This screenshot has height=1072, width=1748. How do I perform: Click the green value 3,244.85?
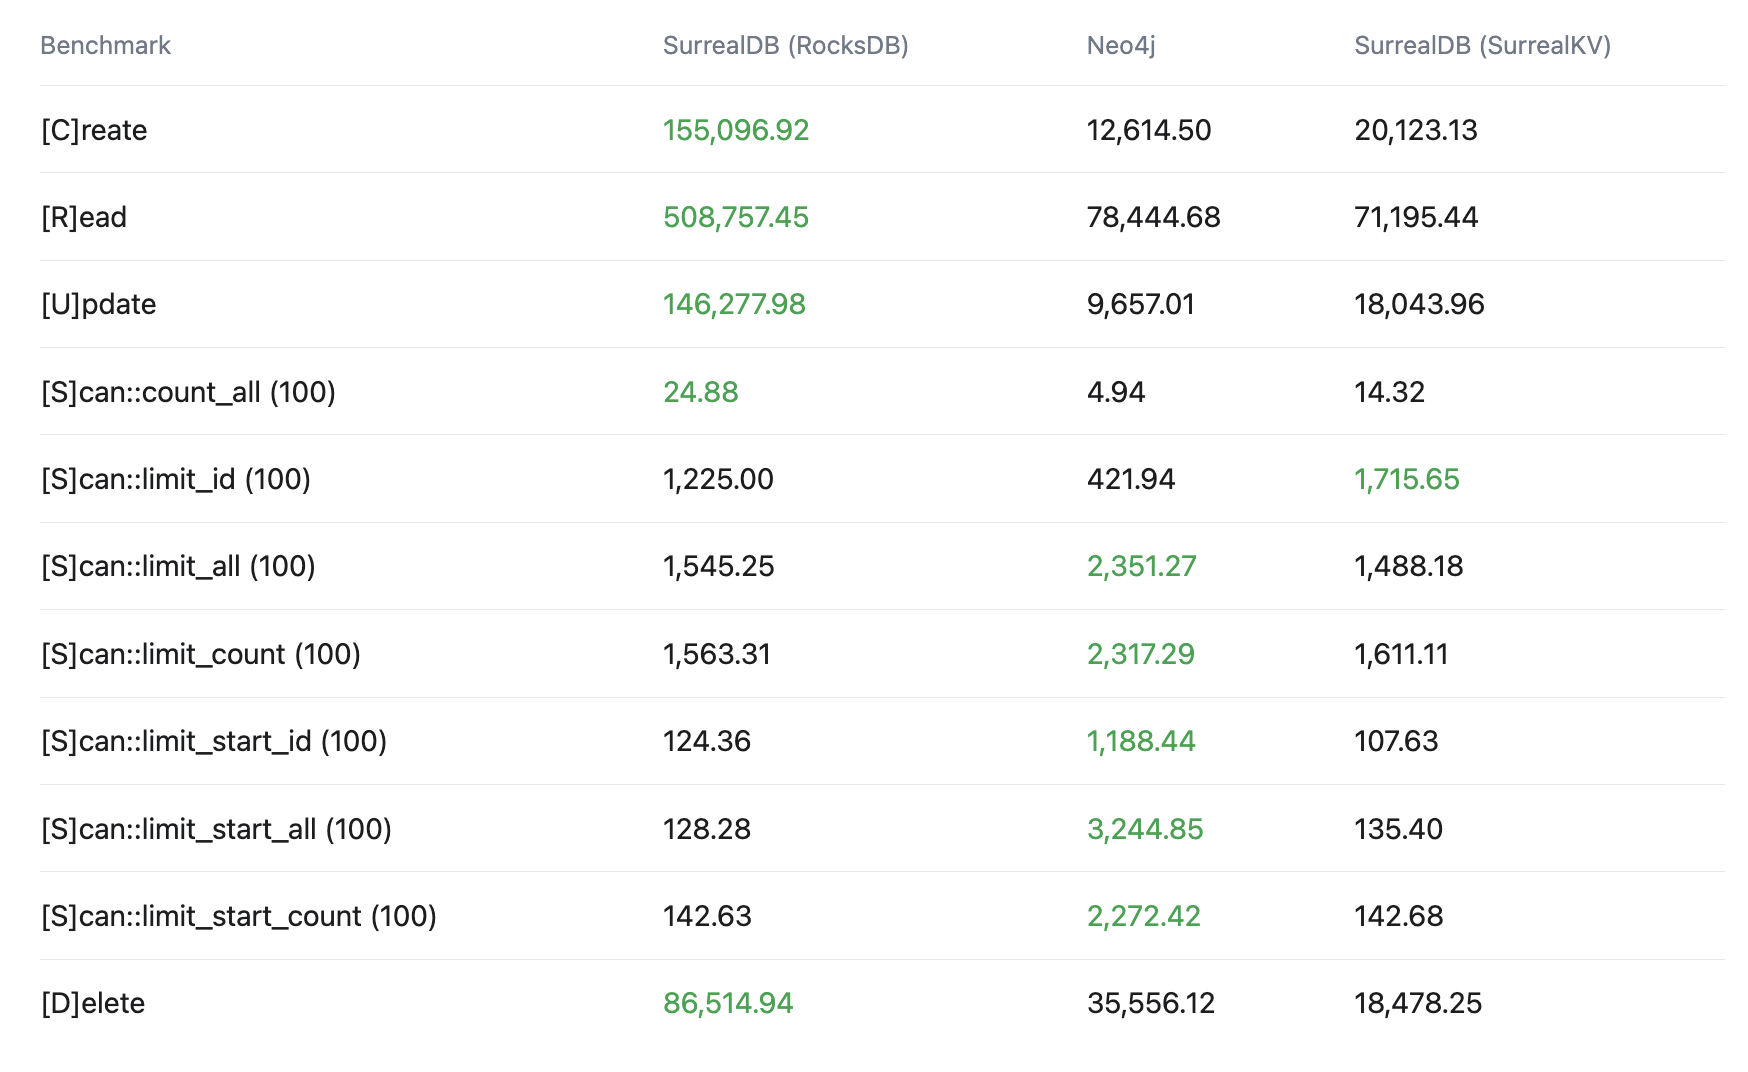coord(1145,829)
